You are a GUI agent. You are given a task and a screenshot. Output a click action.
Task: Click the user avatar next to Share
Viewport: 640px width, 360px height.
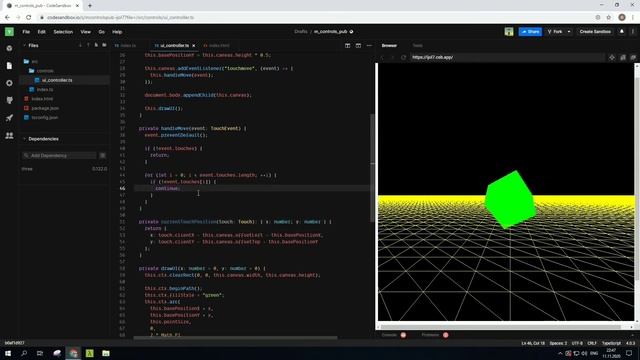click(x=509, y=31)
